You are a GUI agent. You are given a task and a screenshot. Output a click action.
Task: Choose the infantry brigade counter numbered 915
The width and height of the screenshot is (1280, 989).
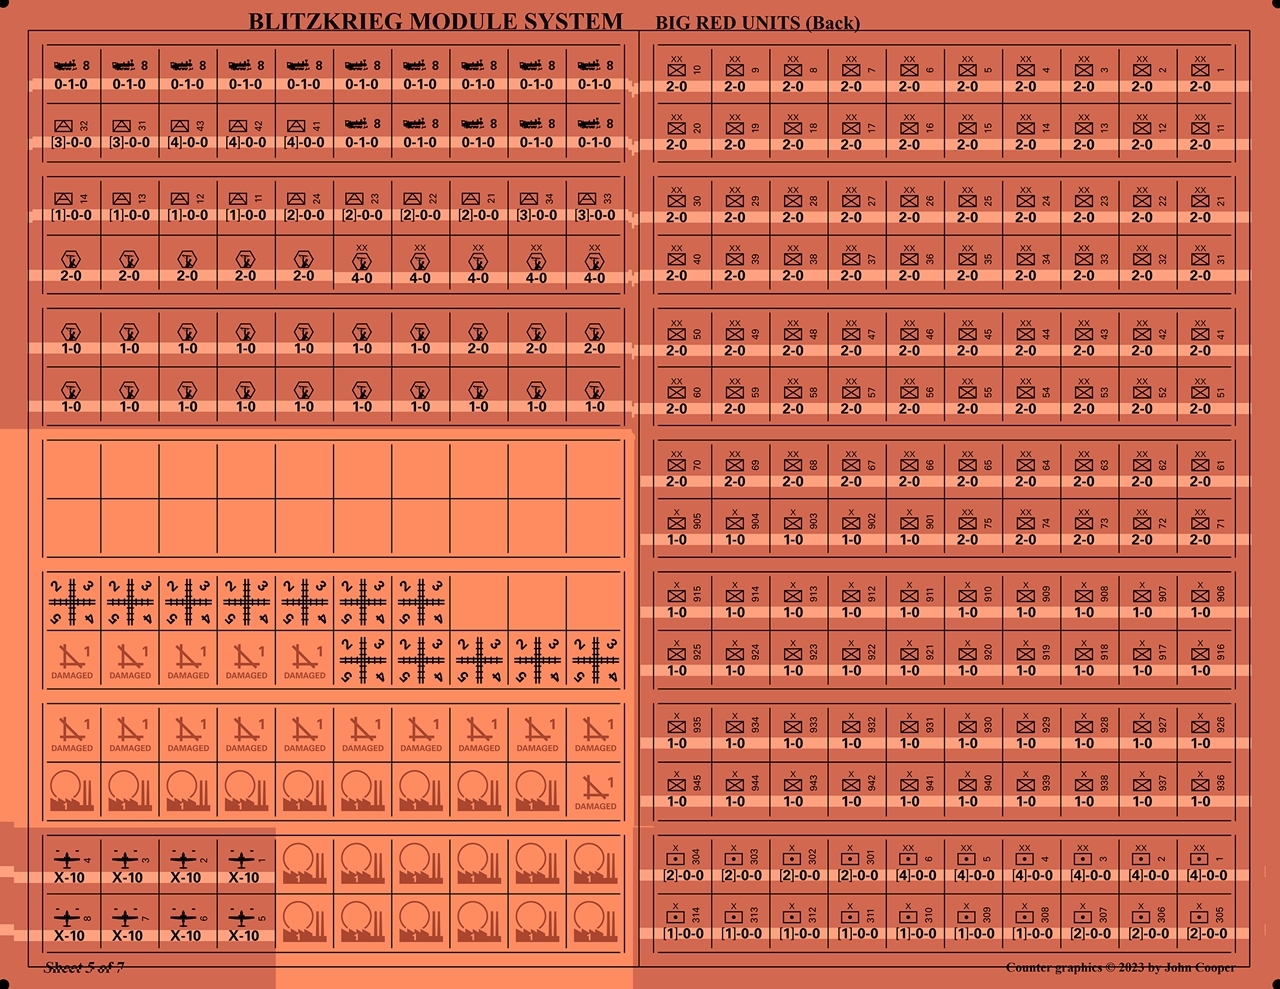point(684,601)
